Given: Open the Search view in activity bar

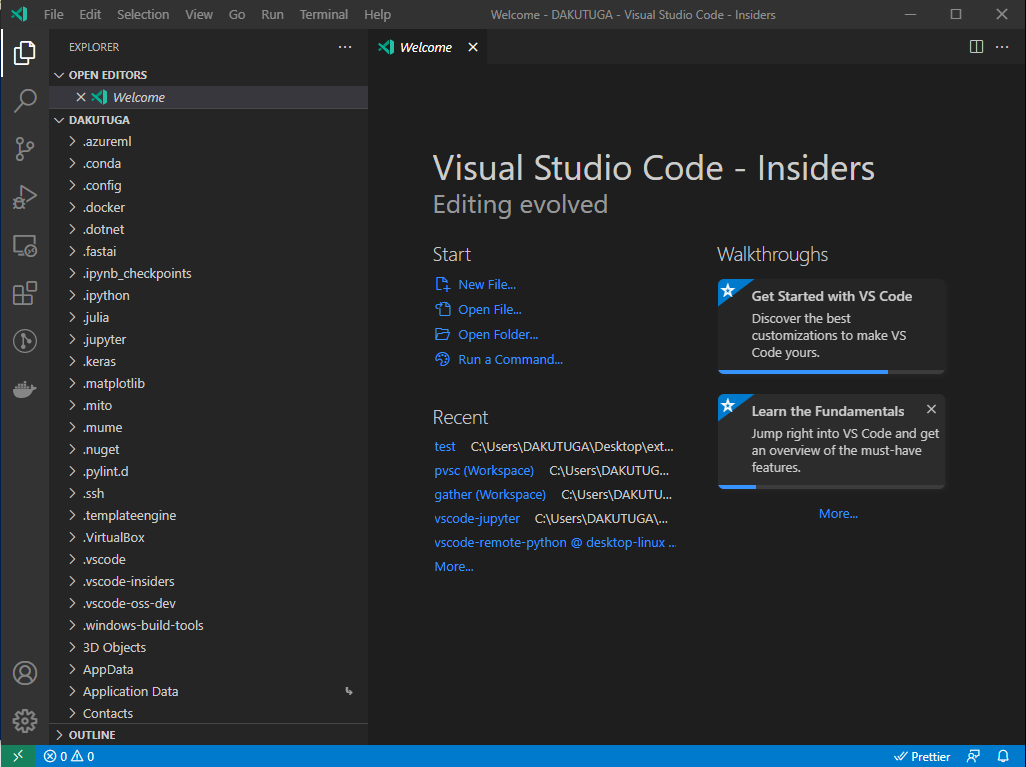Looking at the screenshot, I should [x=25, y=101].
